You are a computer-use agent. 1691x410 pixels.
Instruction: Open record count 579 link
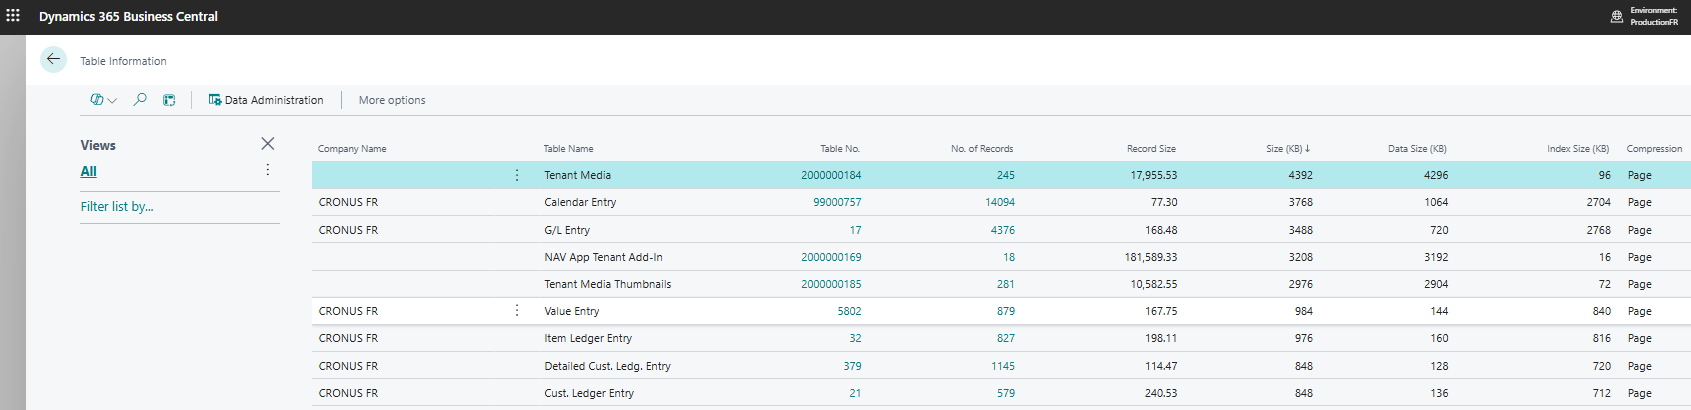point(1005,393)
